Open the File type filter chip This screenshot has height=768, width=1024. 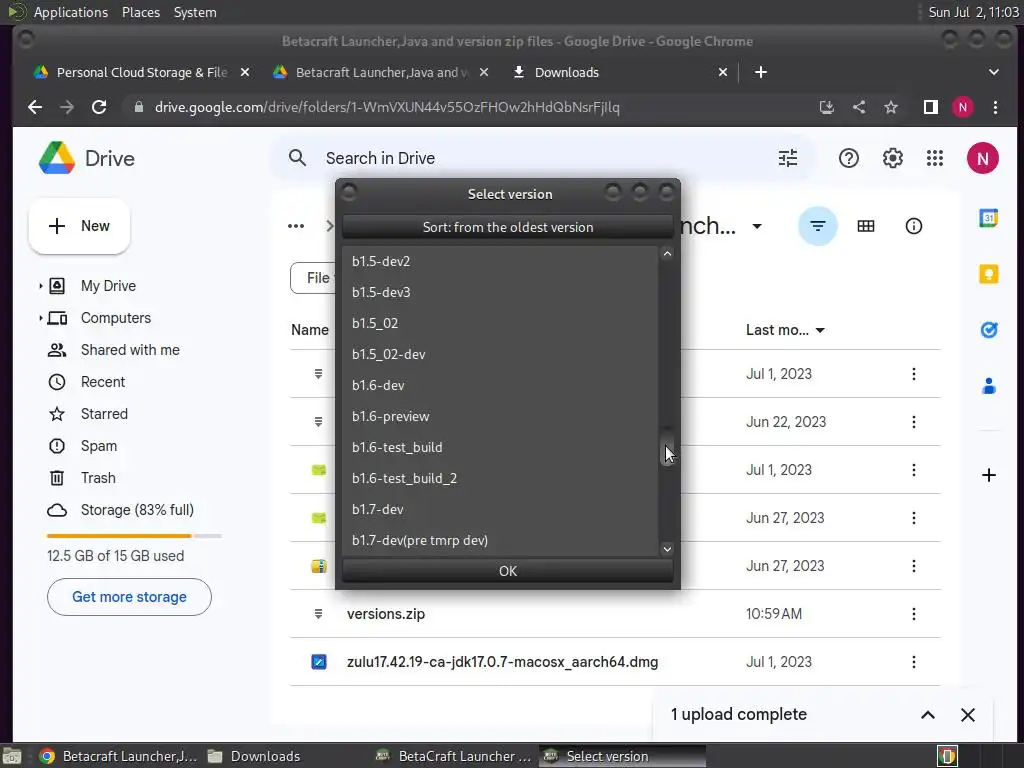[x=313, y=278]
